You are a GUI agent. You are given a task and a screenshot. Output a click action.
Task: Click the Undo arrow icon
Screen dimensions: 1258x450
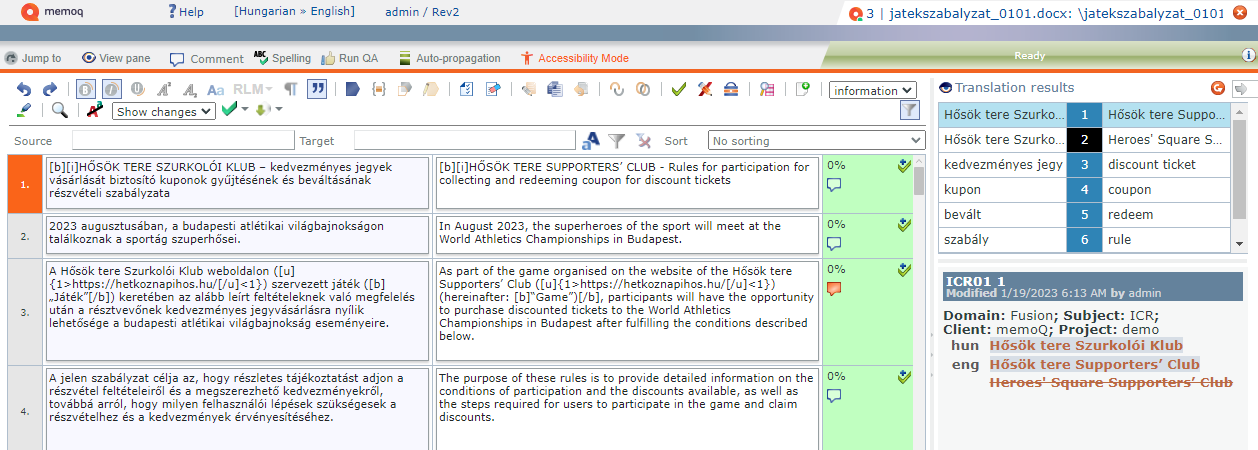click(x=24, y=89)
